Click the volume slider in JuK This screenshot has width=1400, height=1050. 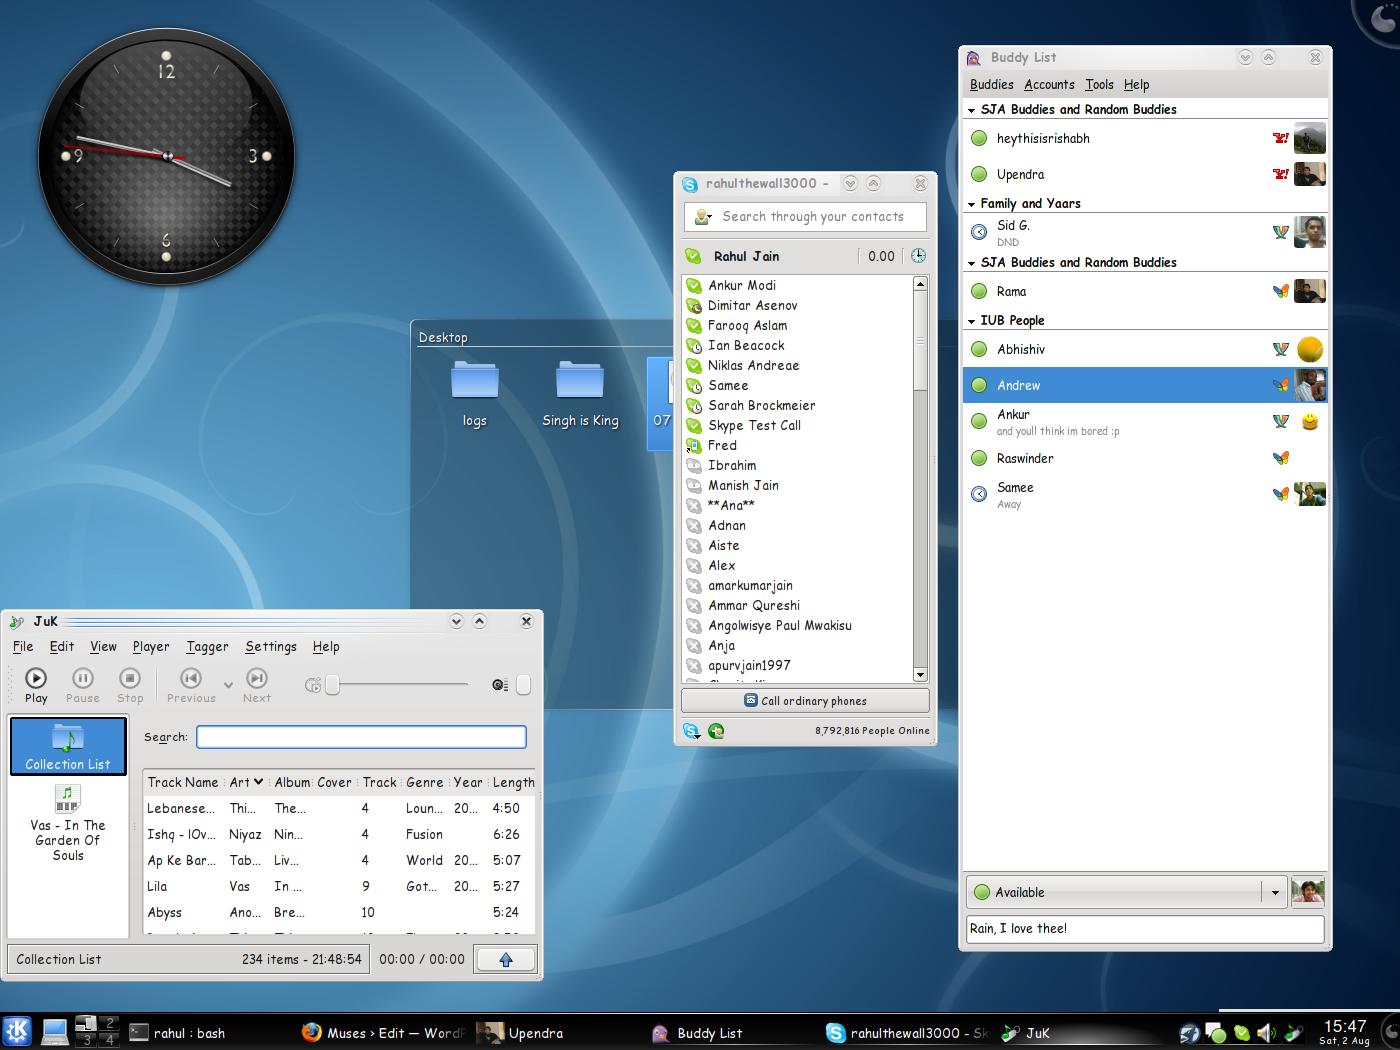point(523,685)
